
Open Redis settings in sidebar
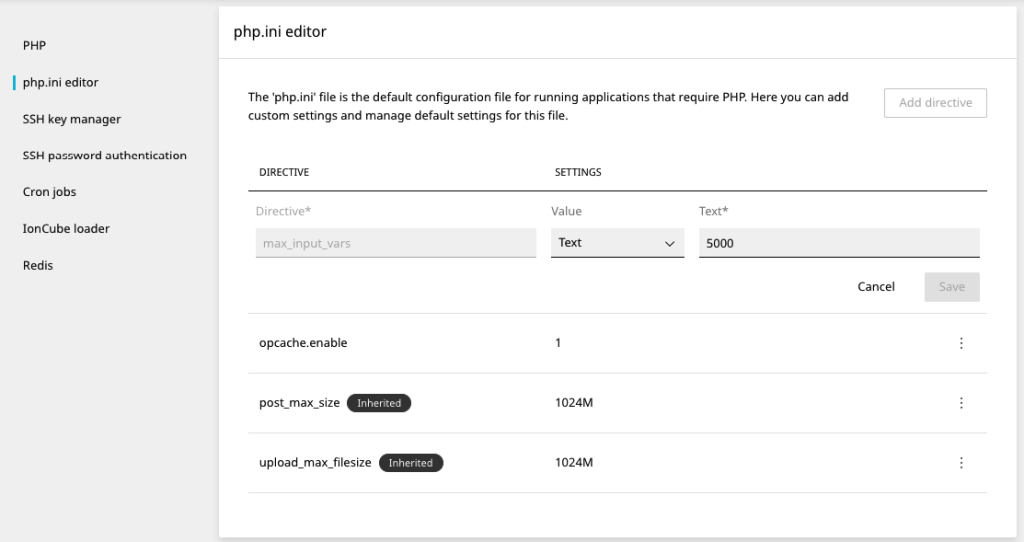coord(38,265)
